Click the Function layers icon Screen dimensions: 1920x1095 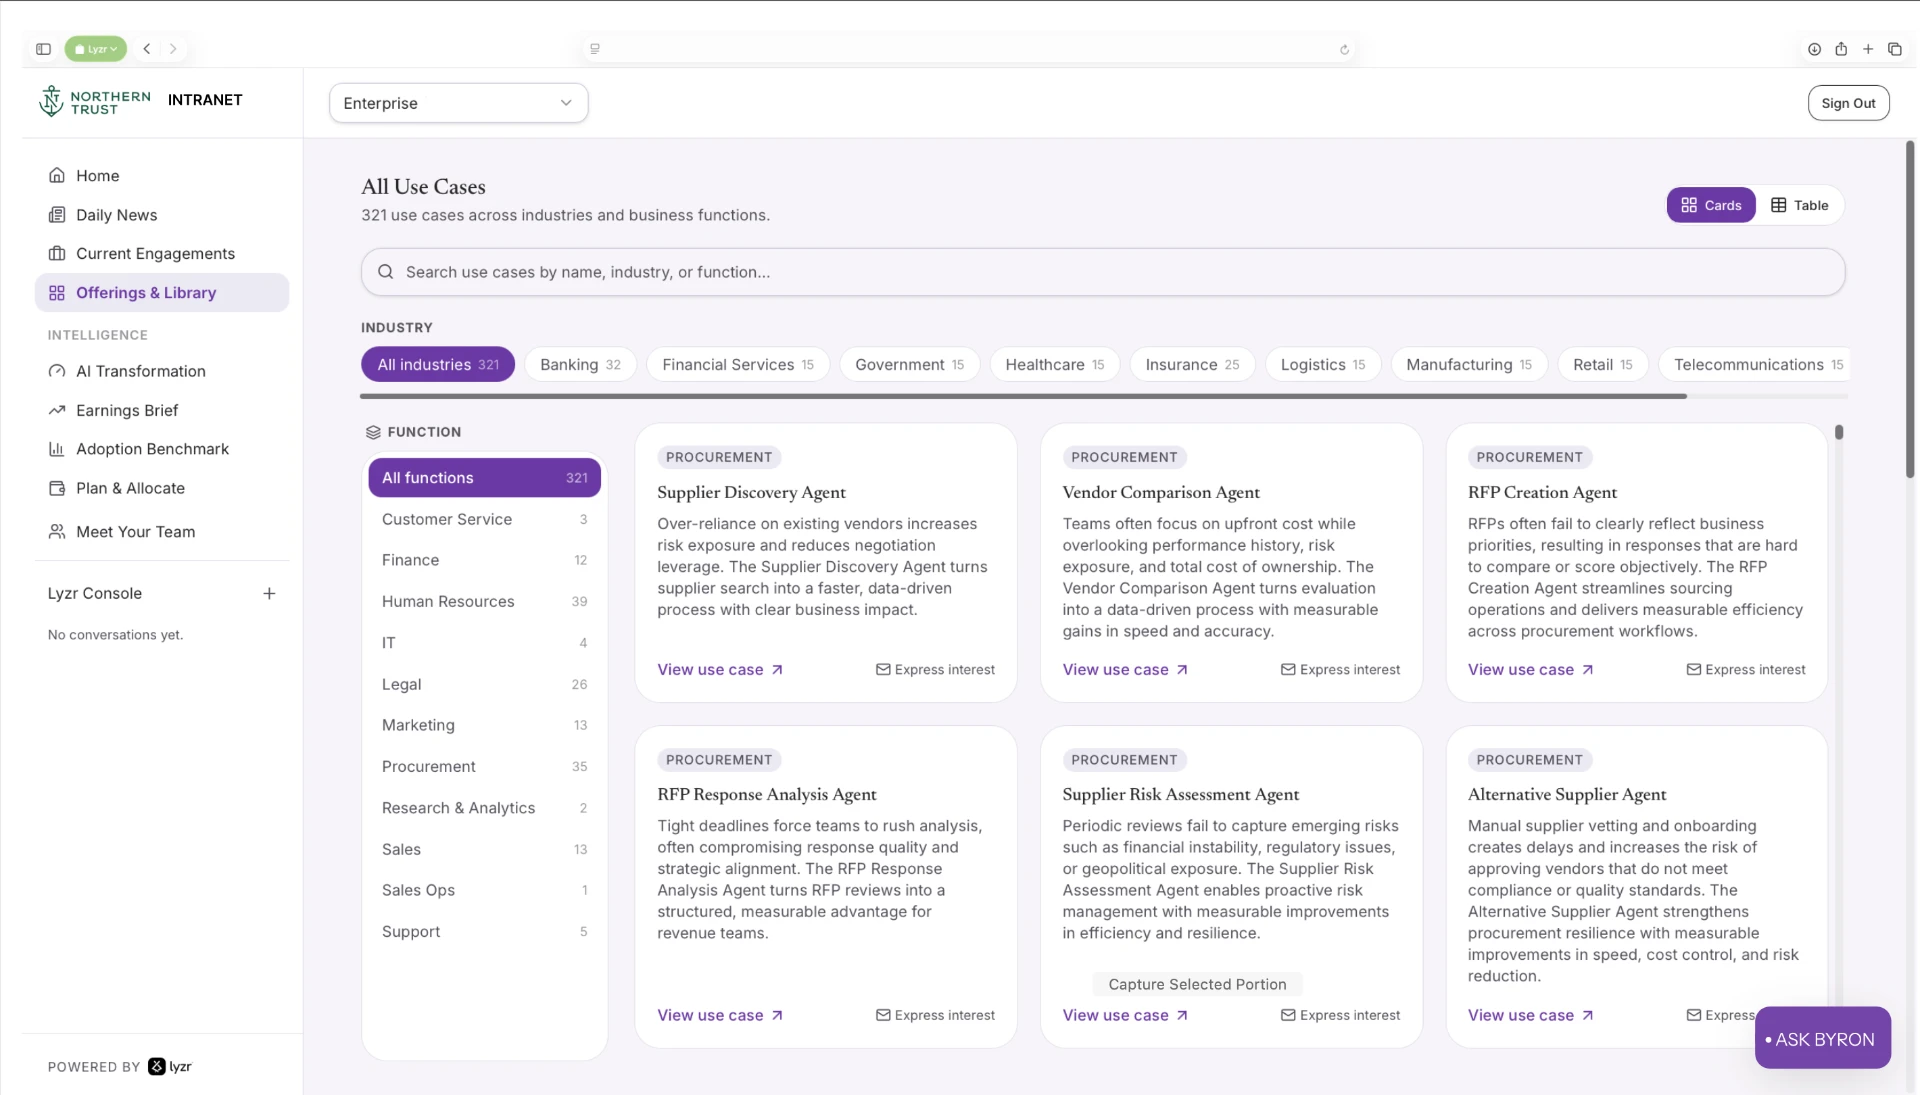pos(373,432)
